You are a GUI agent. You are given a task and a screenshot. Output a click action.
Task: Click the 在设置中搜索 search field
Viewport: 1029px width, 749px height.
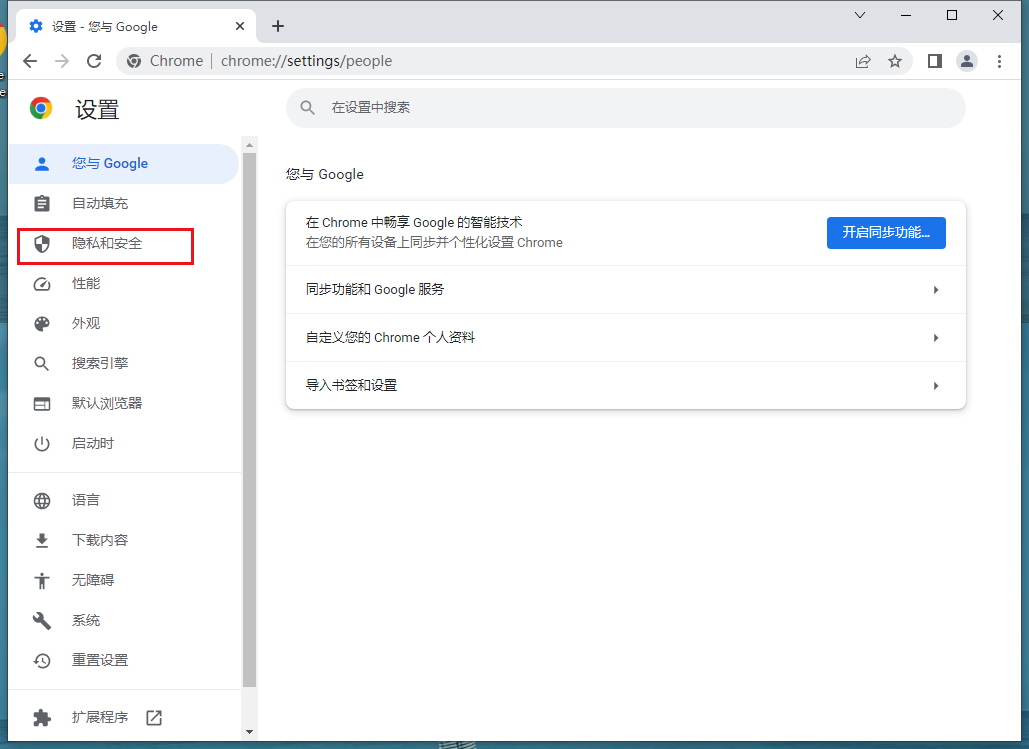(x=625, y=108)
